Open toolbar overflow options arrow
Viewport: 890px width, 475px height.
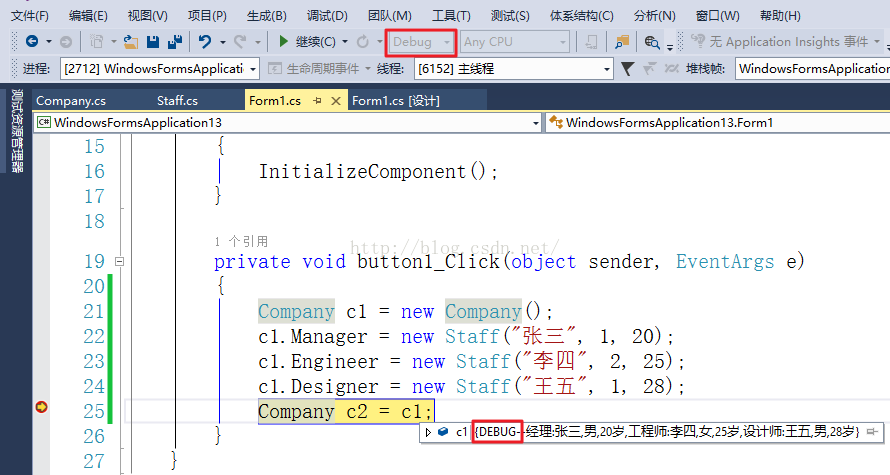pos(670,46)
